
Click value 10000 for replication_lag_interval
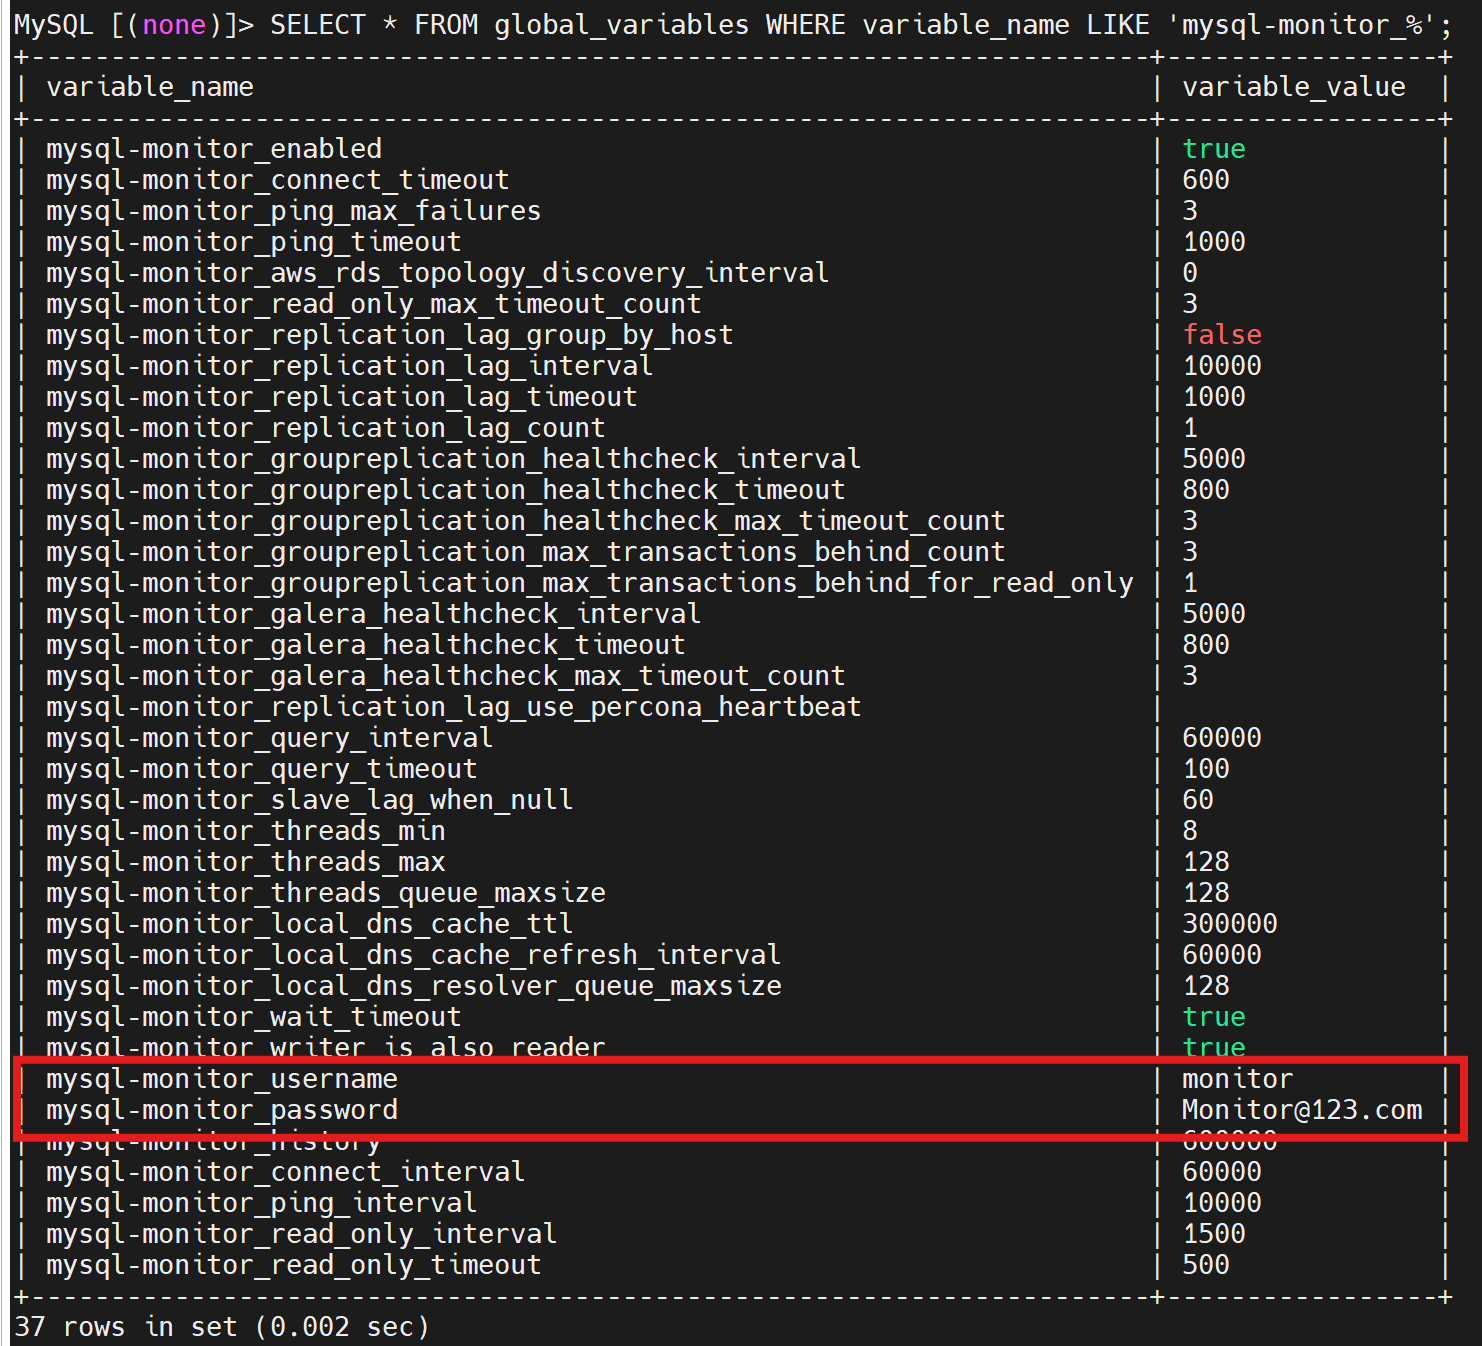coord(1222,367)
